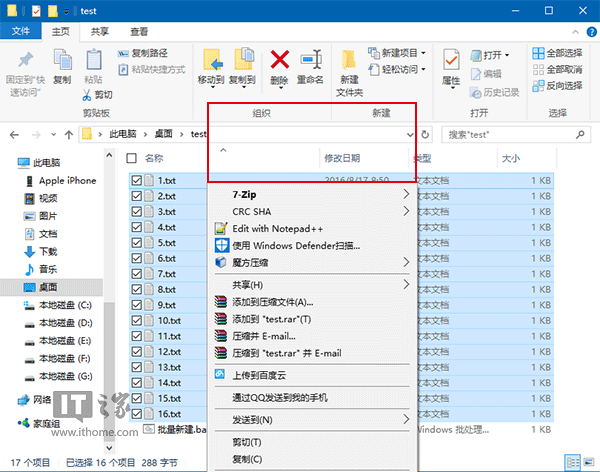Click the Properties (属性) icon
This screenshot has width=600, height=472.
(451, 62)
